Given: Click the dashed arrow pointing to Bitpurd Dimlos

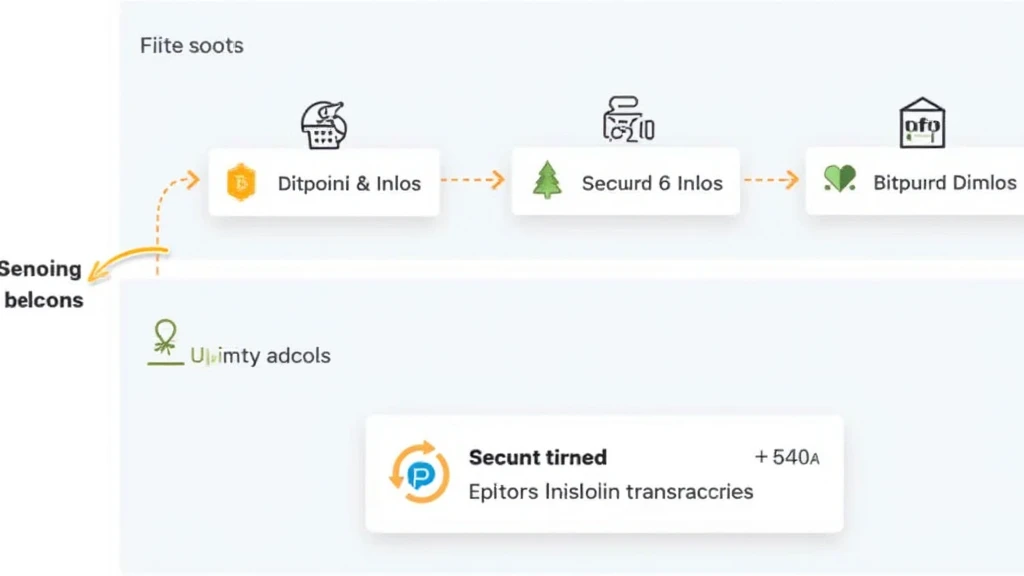Looking at the screenshot, I should tap(770, 181).
